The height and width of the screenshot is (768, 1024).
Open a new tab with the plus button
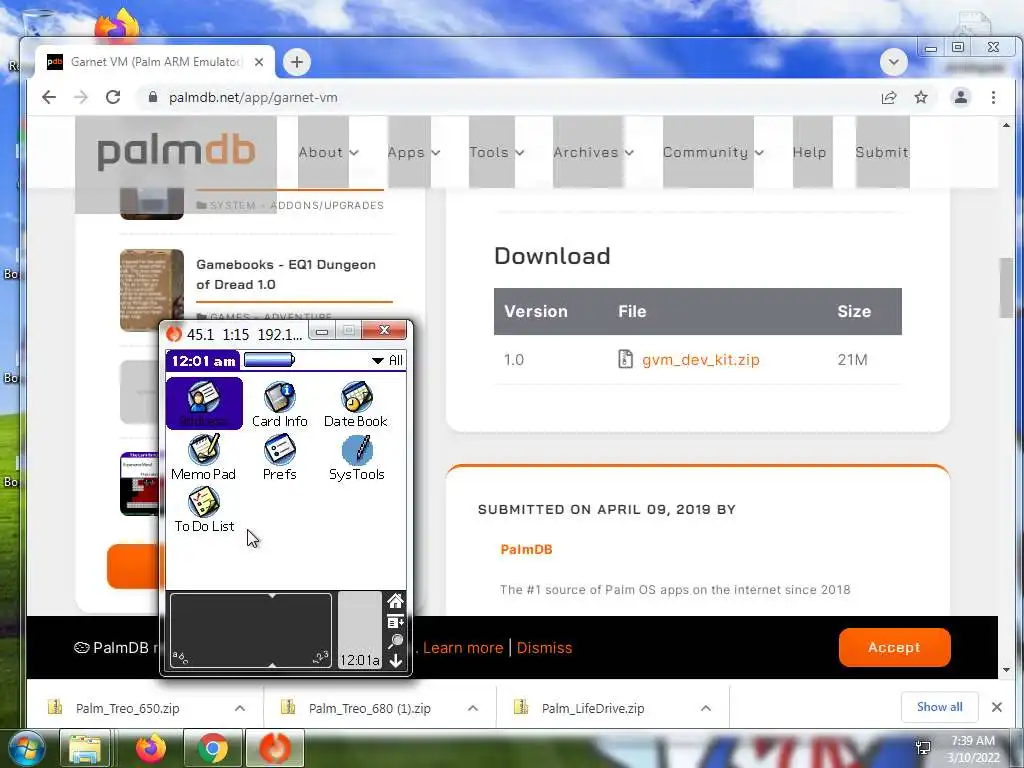point(297,62)
